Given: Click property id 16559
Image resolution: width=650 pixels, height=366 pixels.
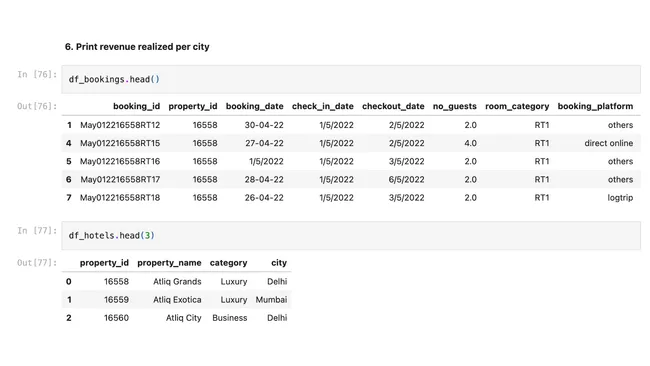Looking at the screenshot, I should (x=116, y=300).
